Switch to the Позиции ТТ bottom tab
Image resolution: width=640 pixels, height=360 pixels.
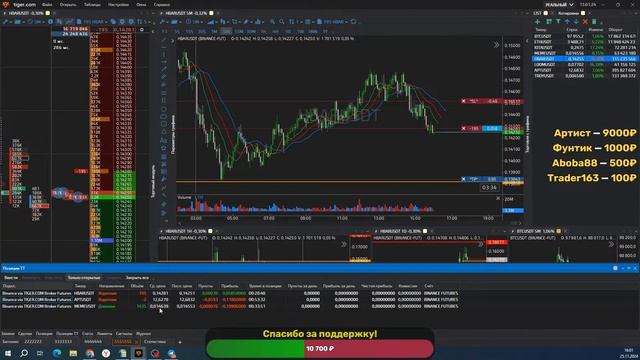click(67, 333)
